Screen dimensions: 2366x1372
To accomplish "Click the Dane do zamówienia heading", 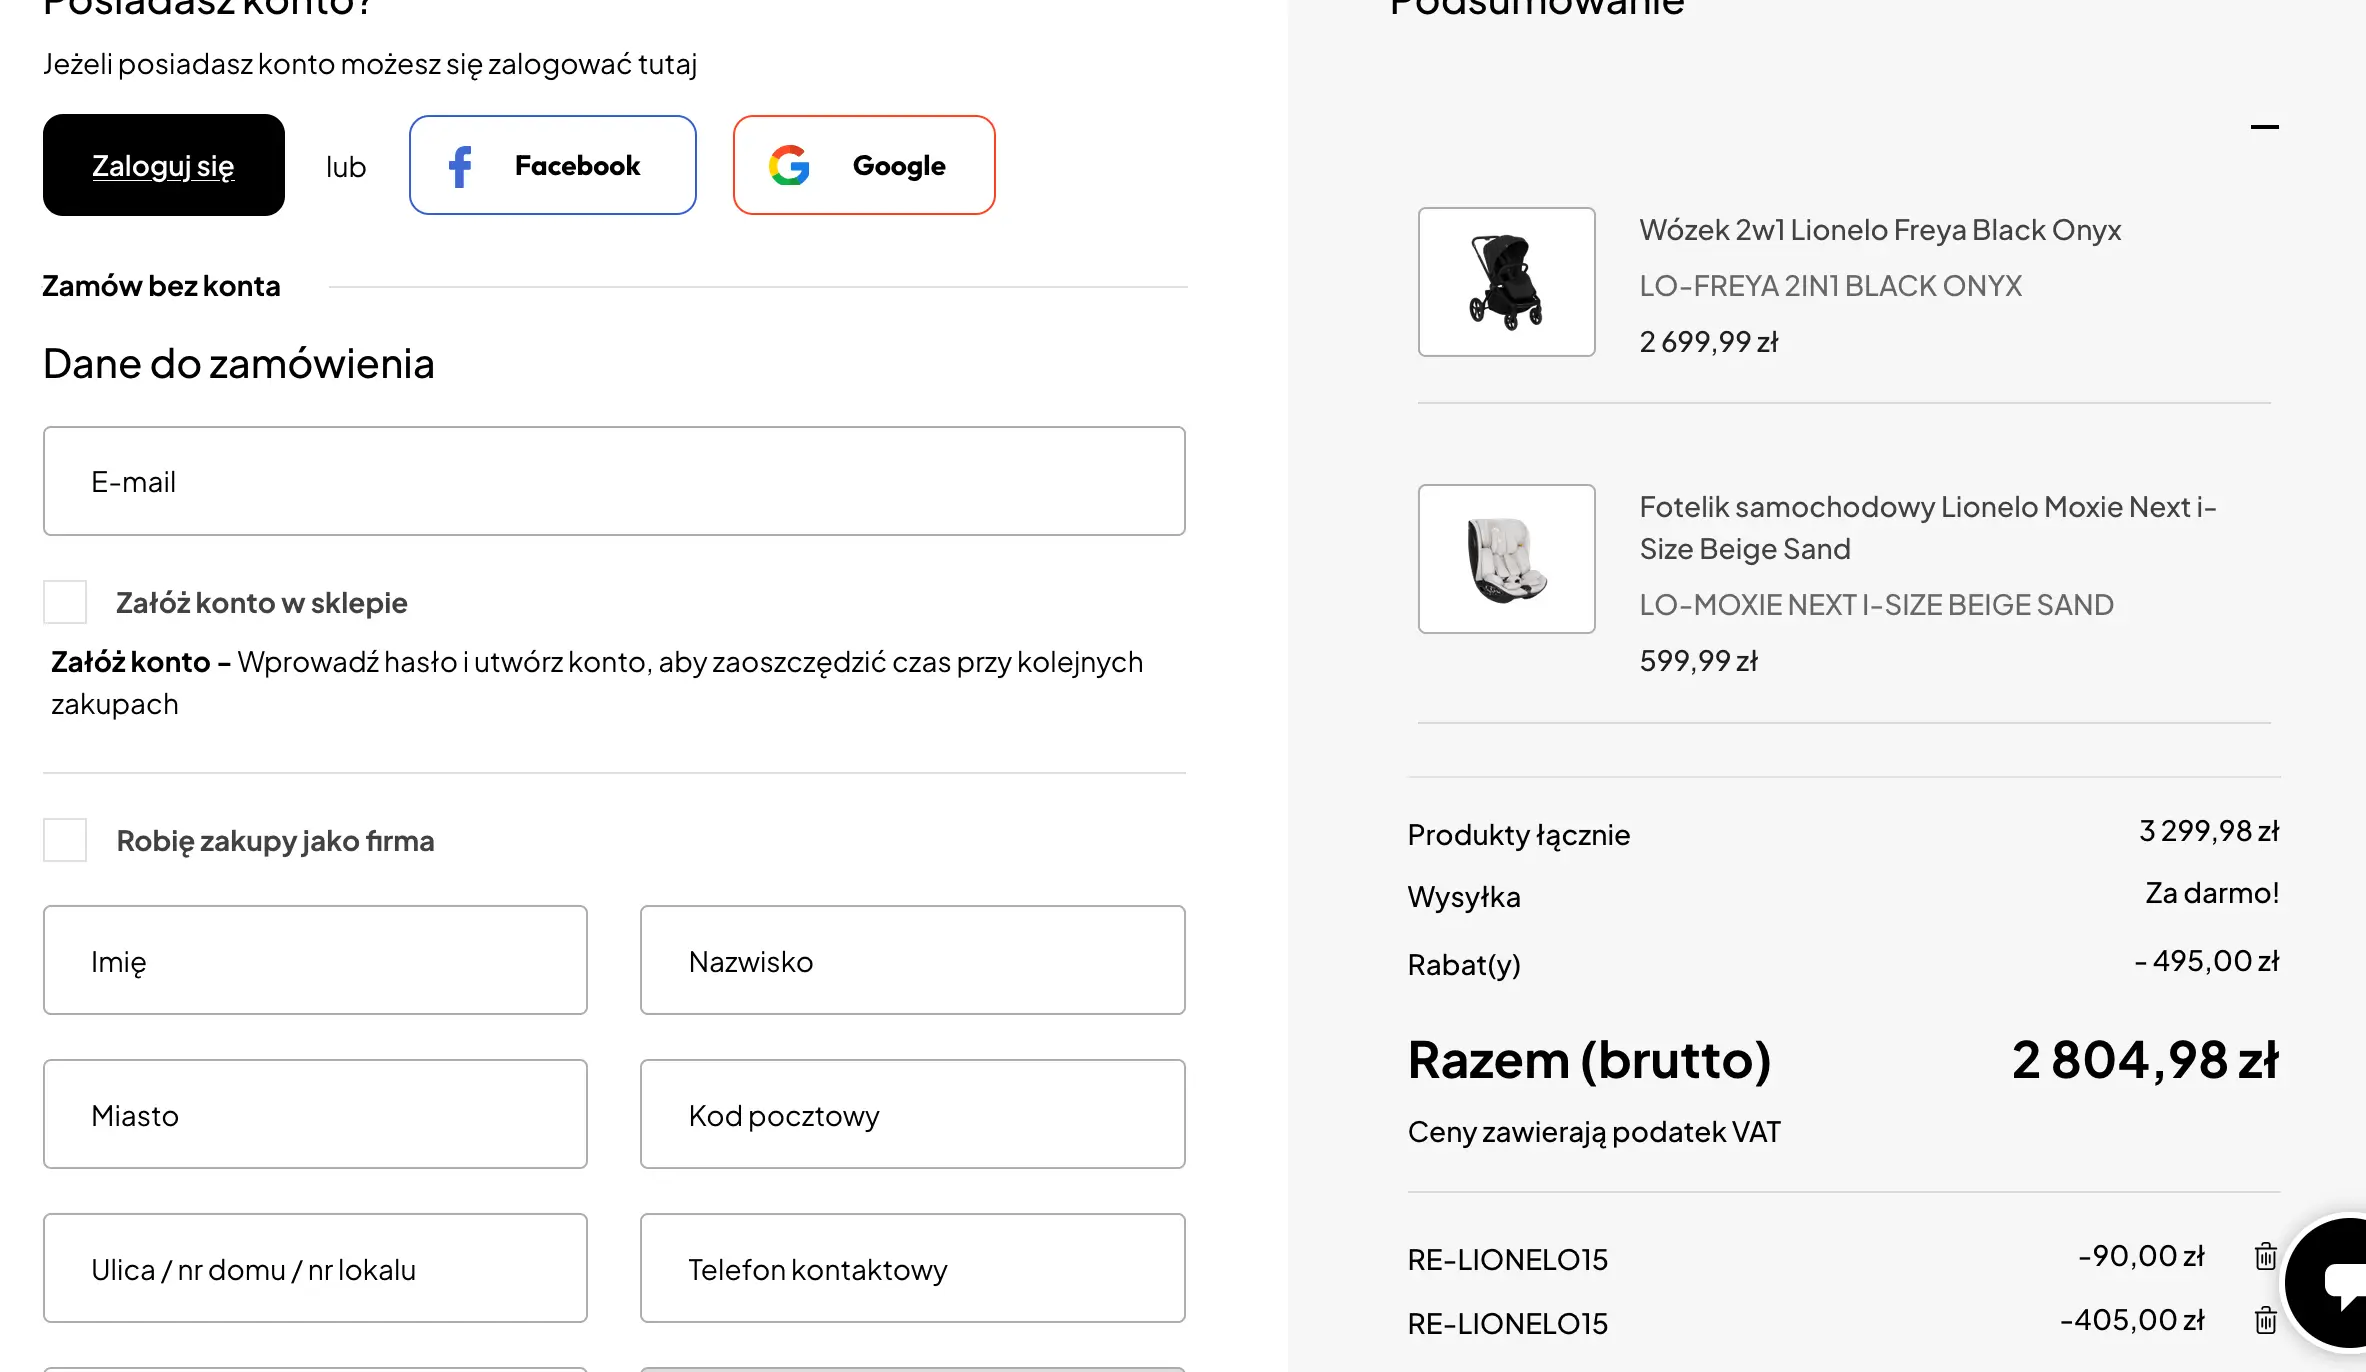I will [x=239, y=364].
